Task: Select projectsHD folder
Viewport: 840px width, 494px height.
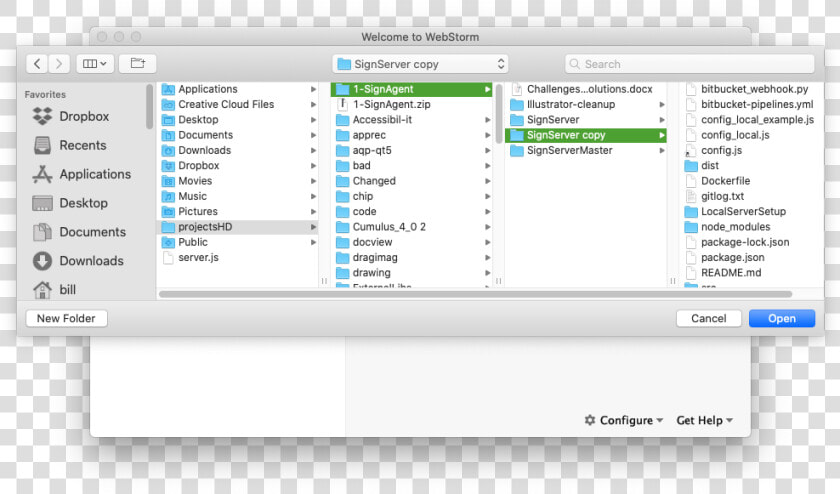Action: coord(238,227)
